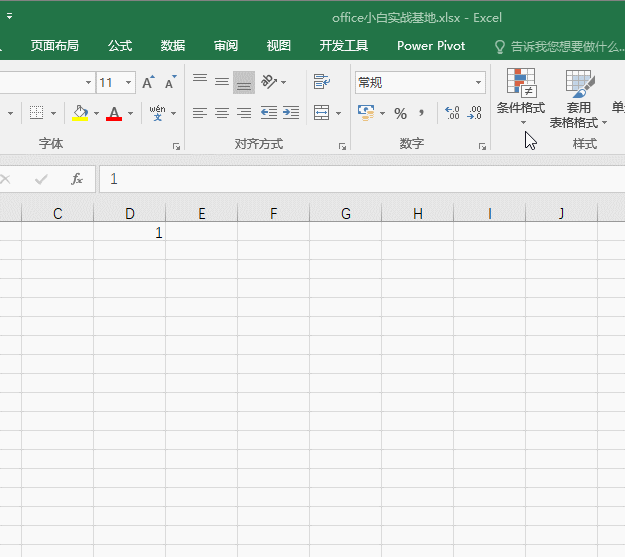Apply accounting number format

366,113
